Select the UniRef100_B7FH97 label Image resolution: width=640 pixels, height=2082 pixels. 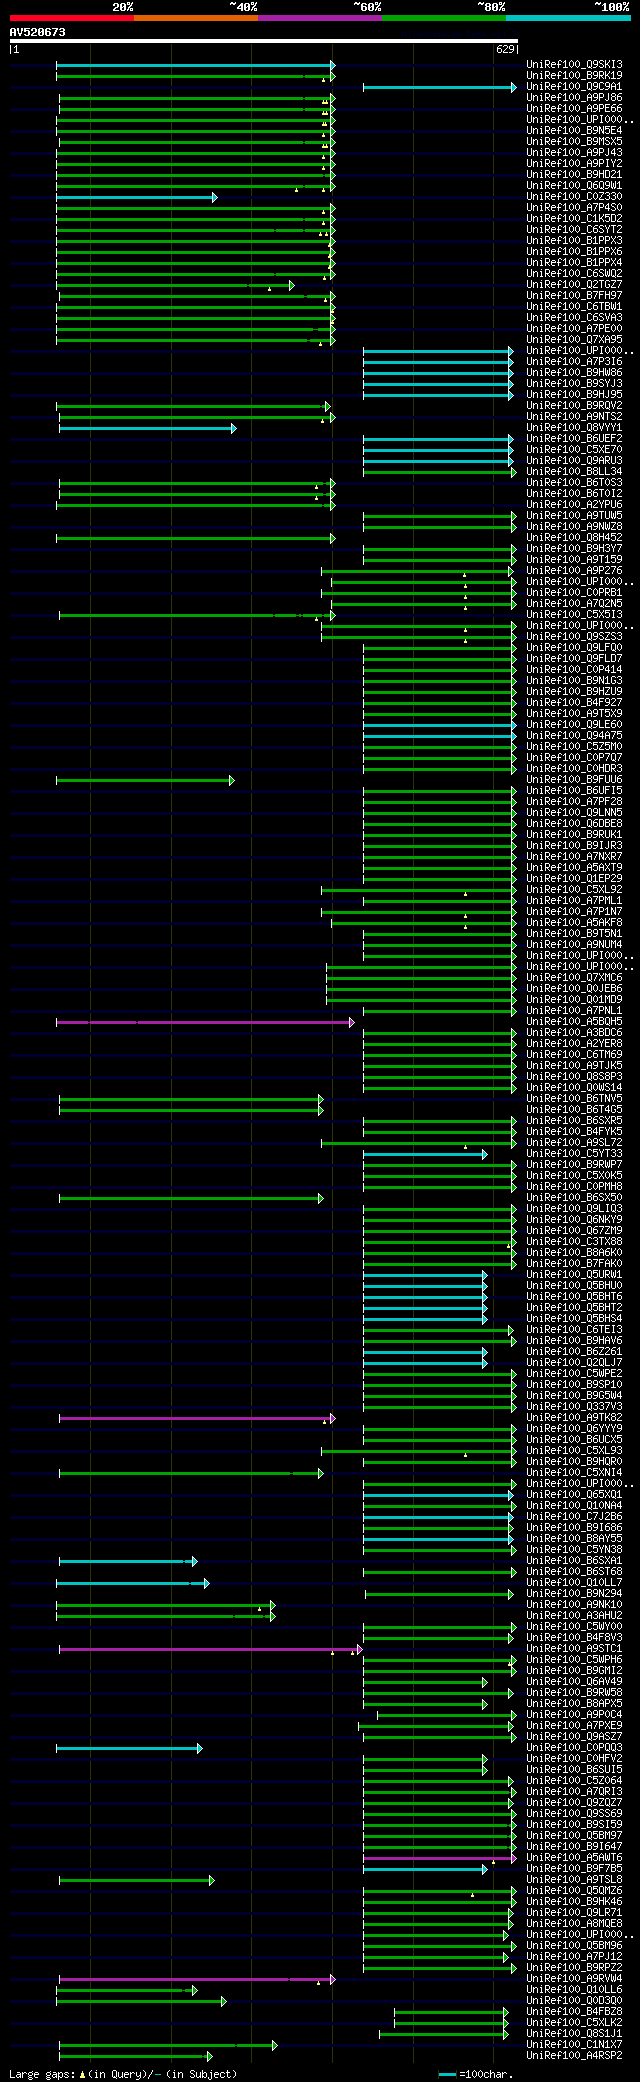[574, 296]
